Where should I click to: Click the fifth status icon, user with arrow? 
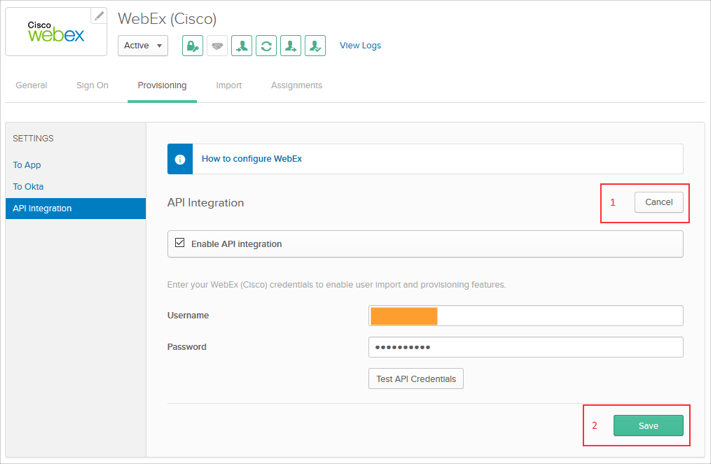tap(290, 46)
